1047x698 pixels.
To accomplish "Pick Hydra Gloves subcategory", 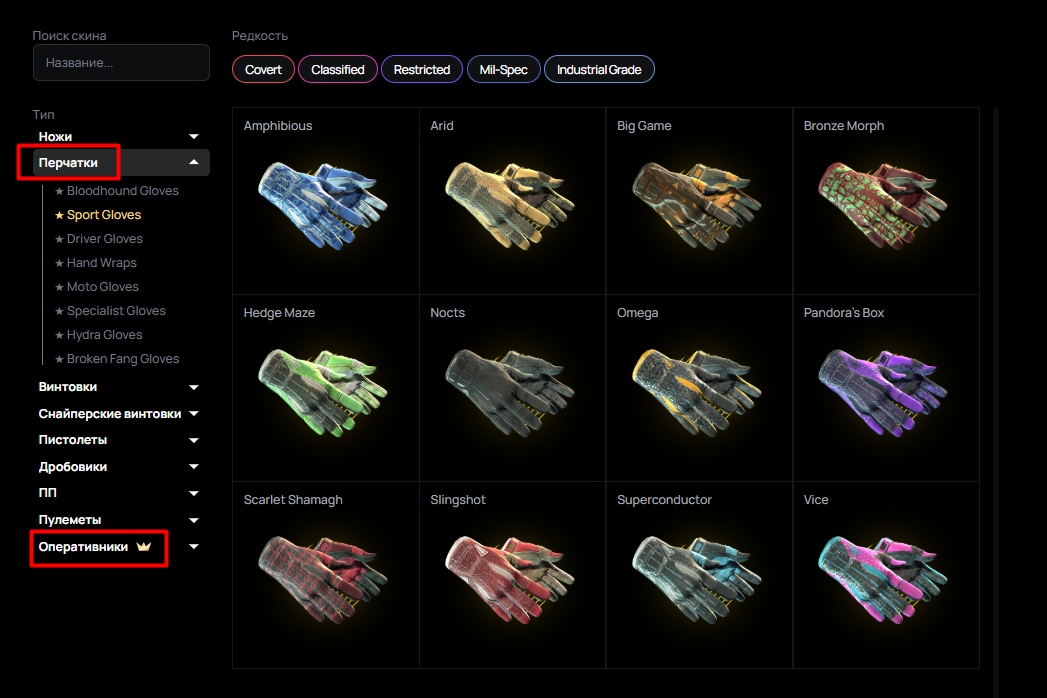I will tap(99, 335).
